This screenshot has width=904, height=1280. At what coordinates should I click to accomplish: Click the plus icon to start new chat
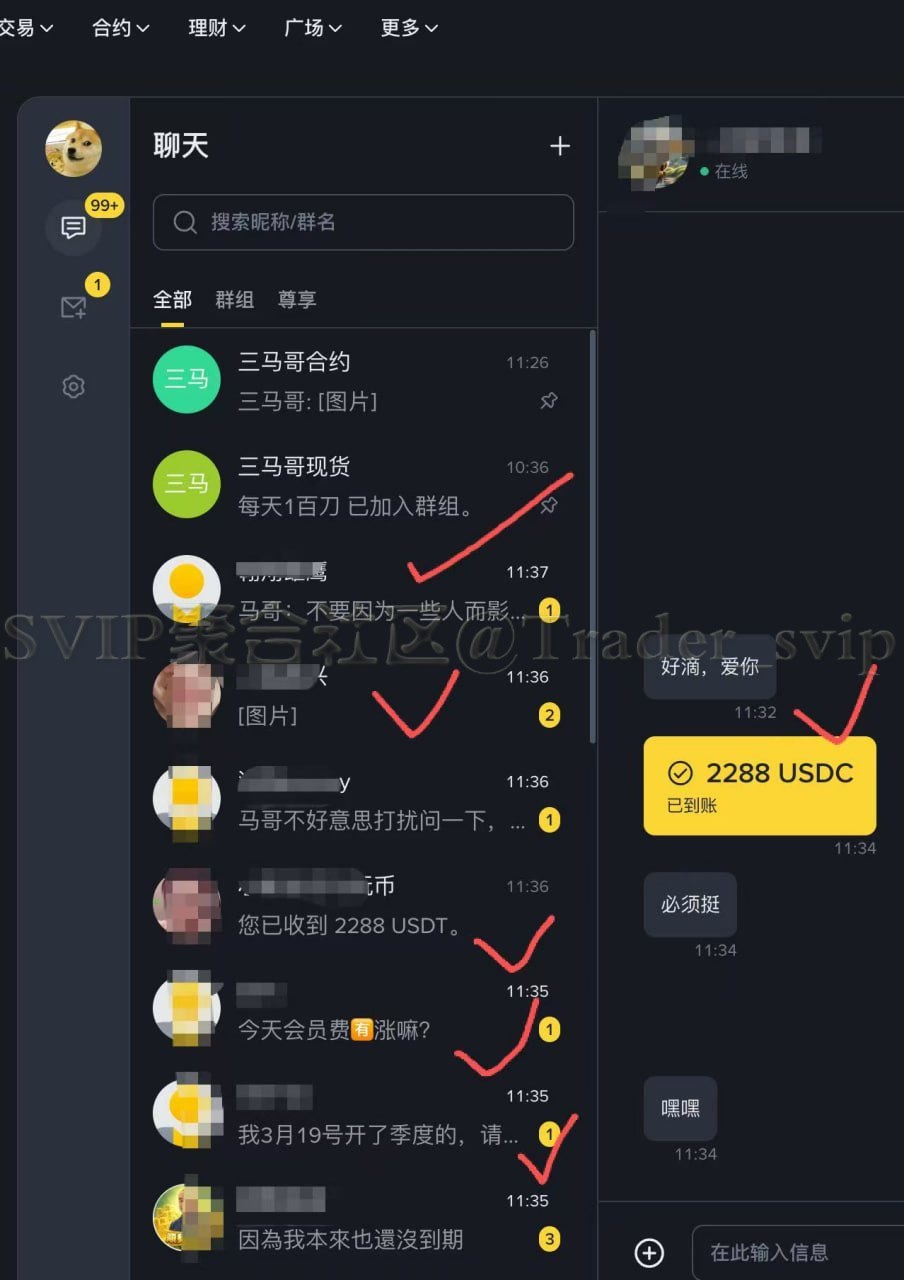click(560, 146)
